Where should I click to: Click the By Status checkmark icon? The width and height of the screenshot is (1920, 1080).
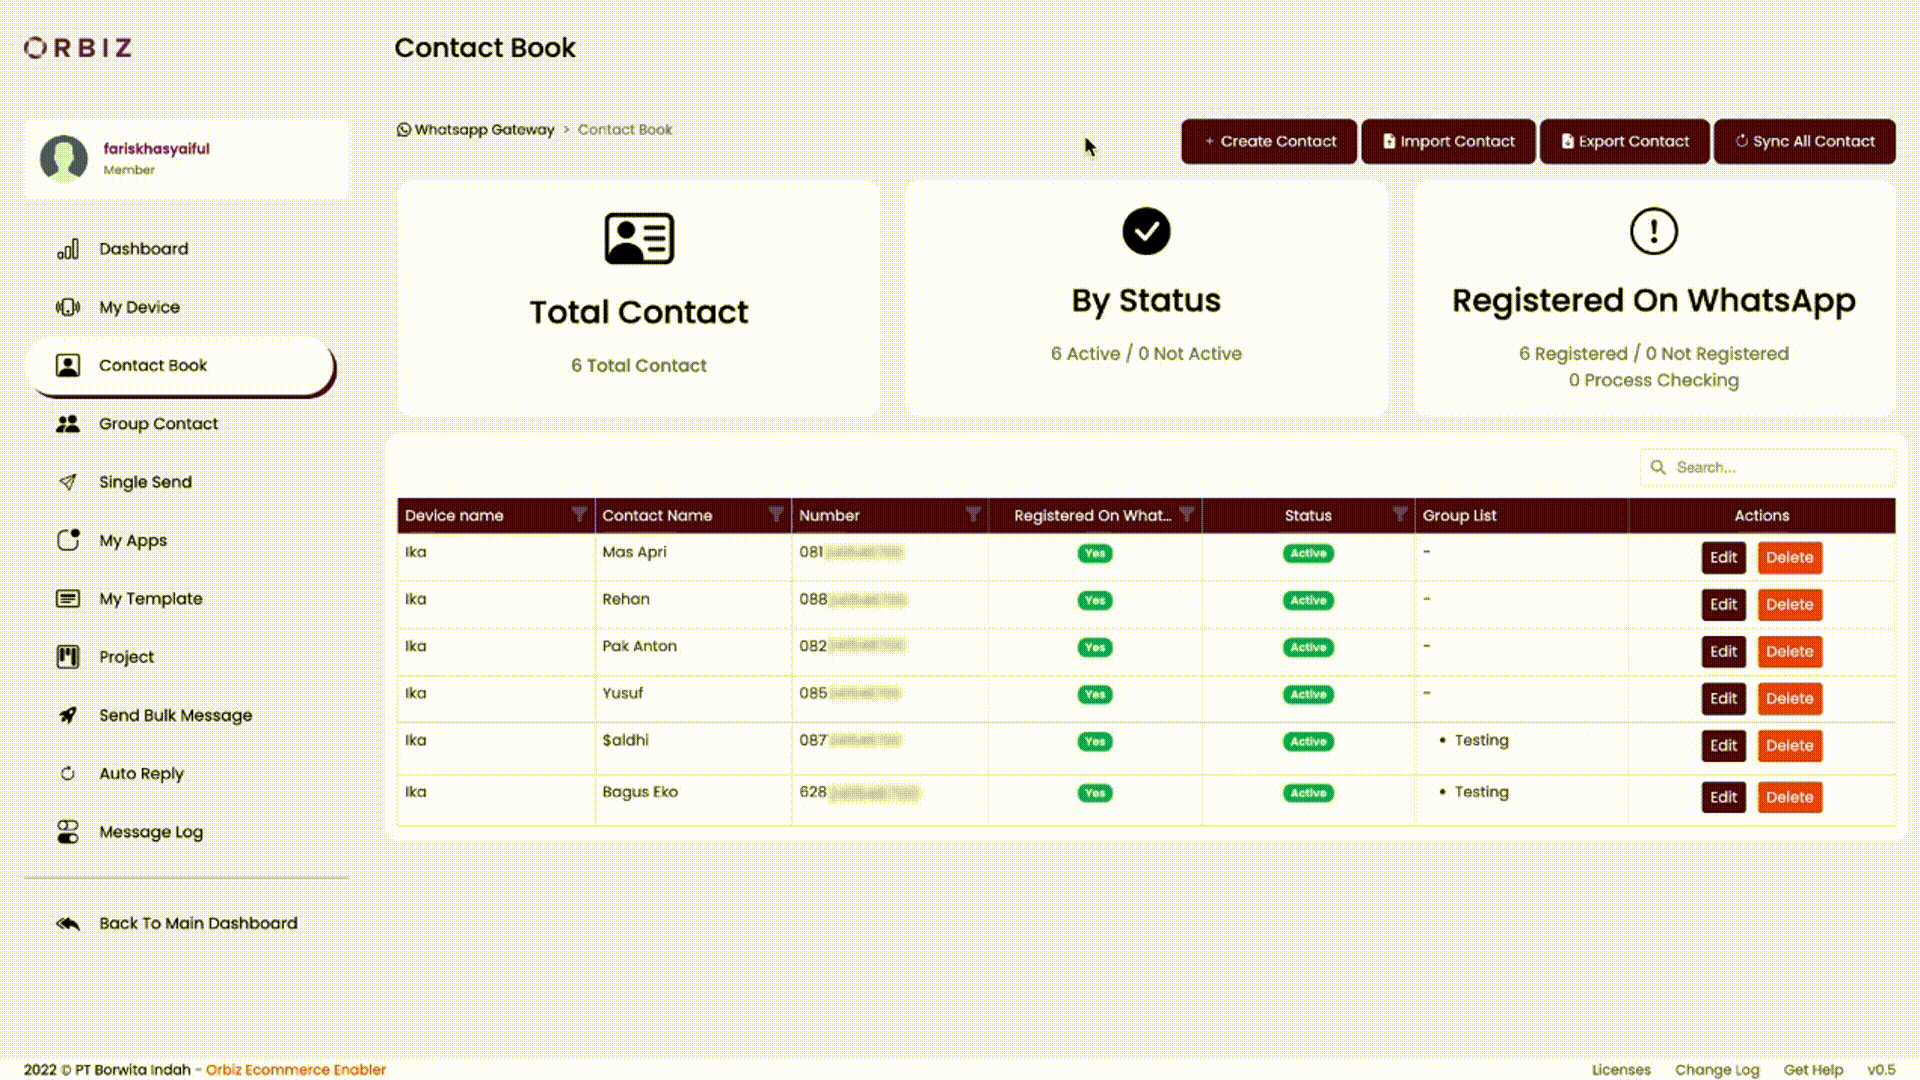1146,231
